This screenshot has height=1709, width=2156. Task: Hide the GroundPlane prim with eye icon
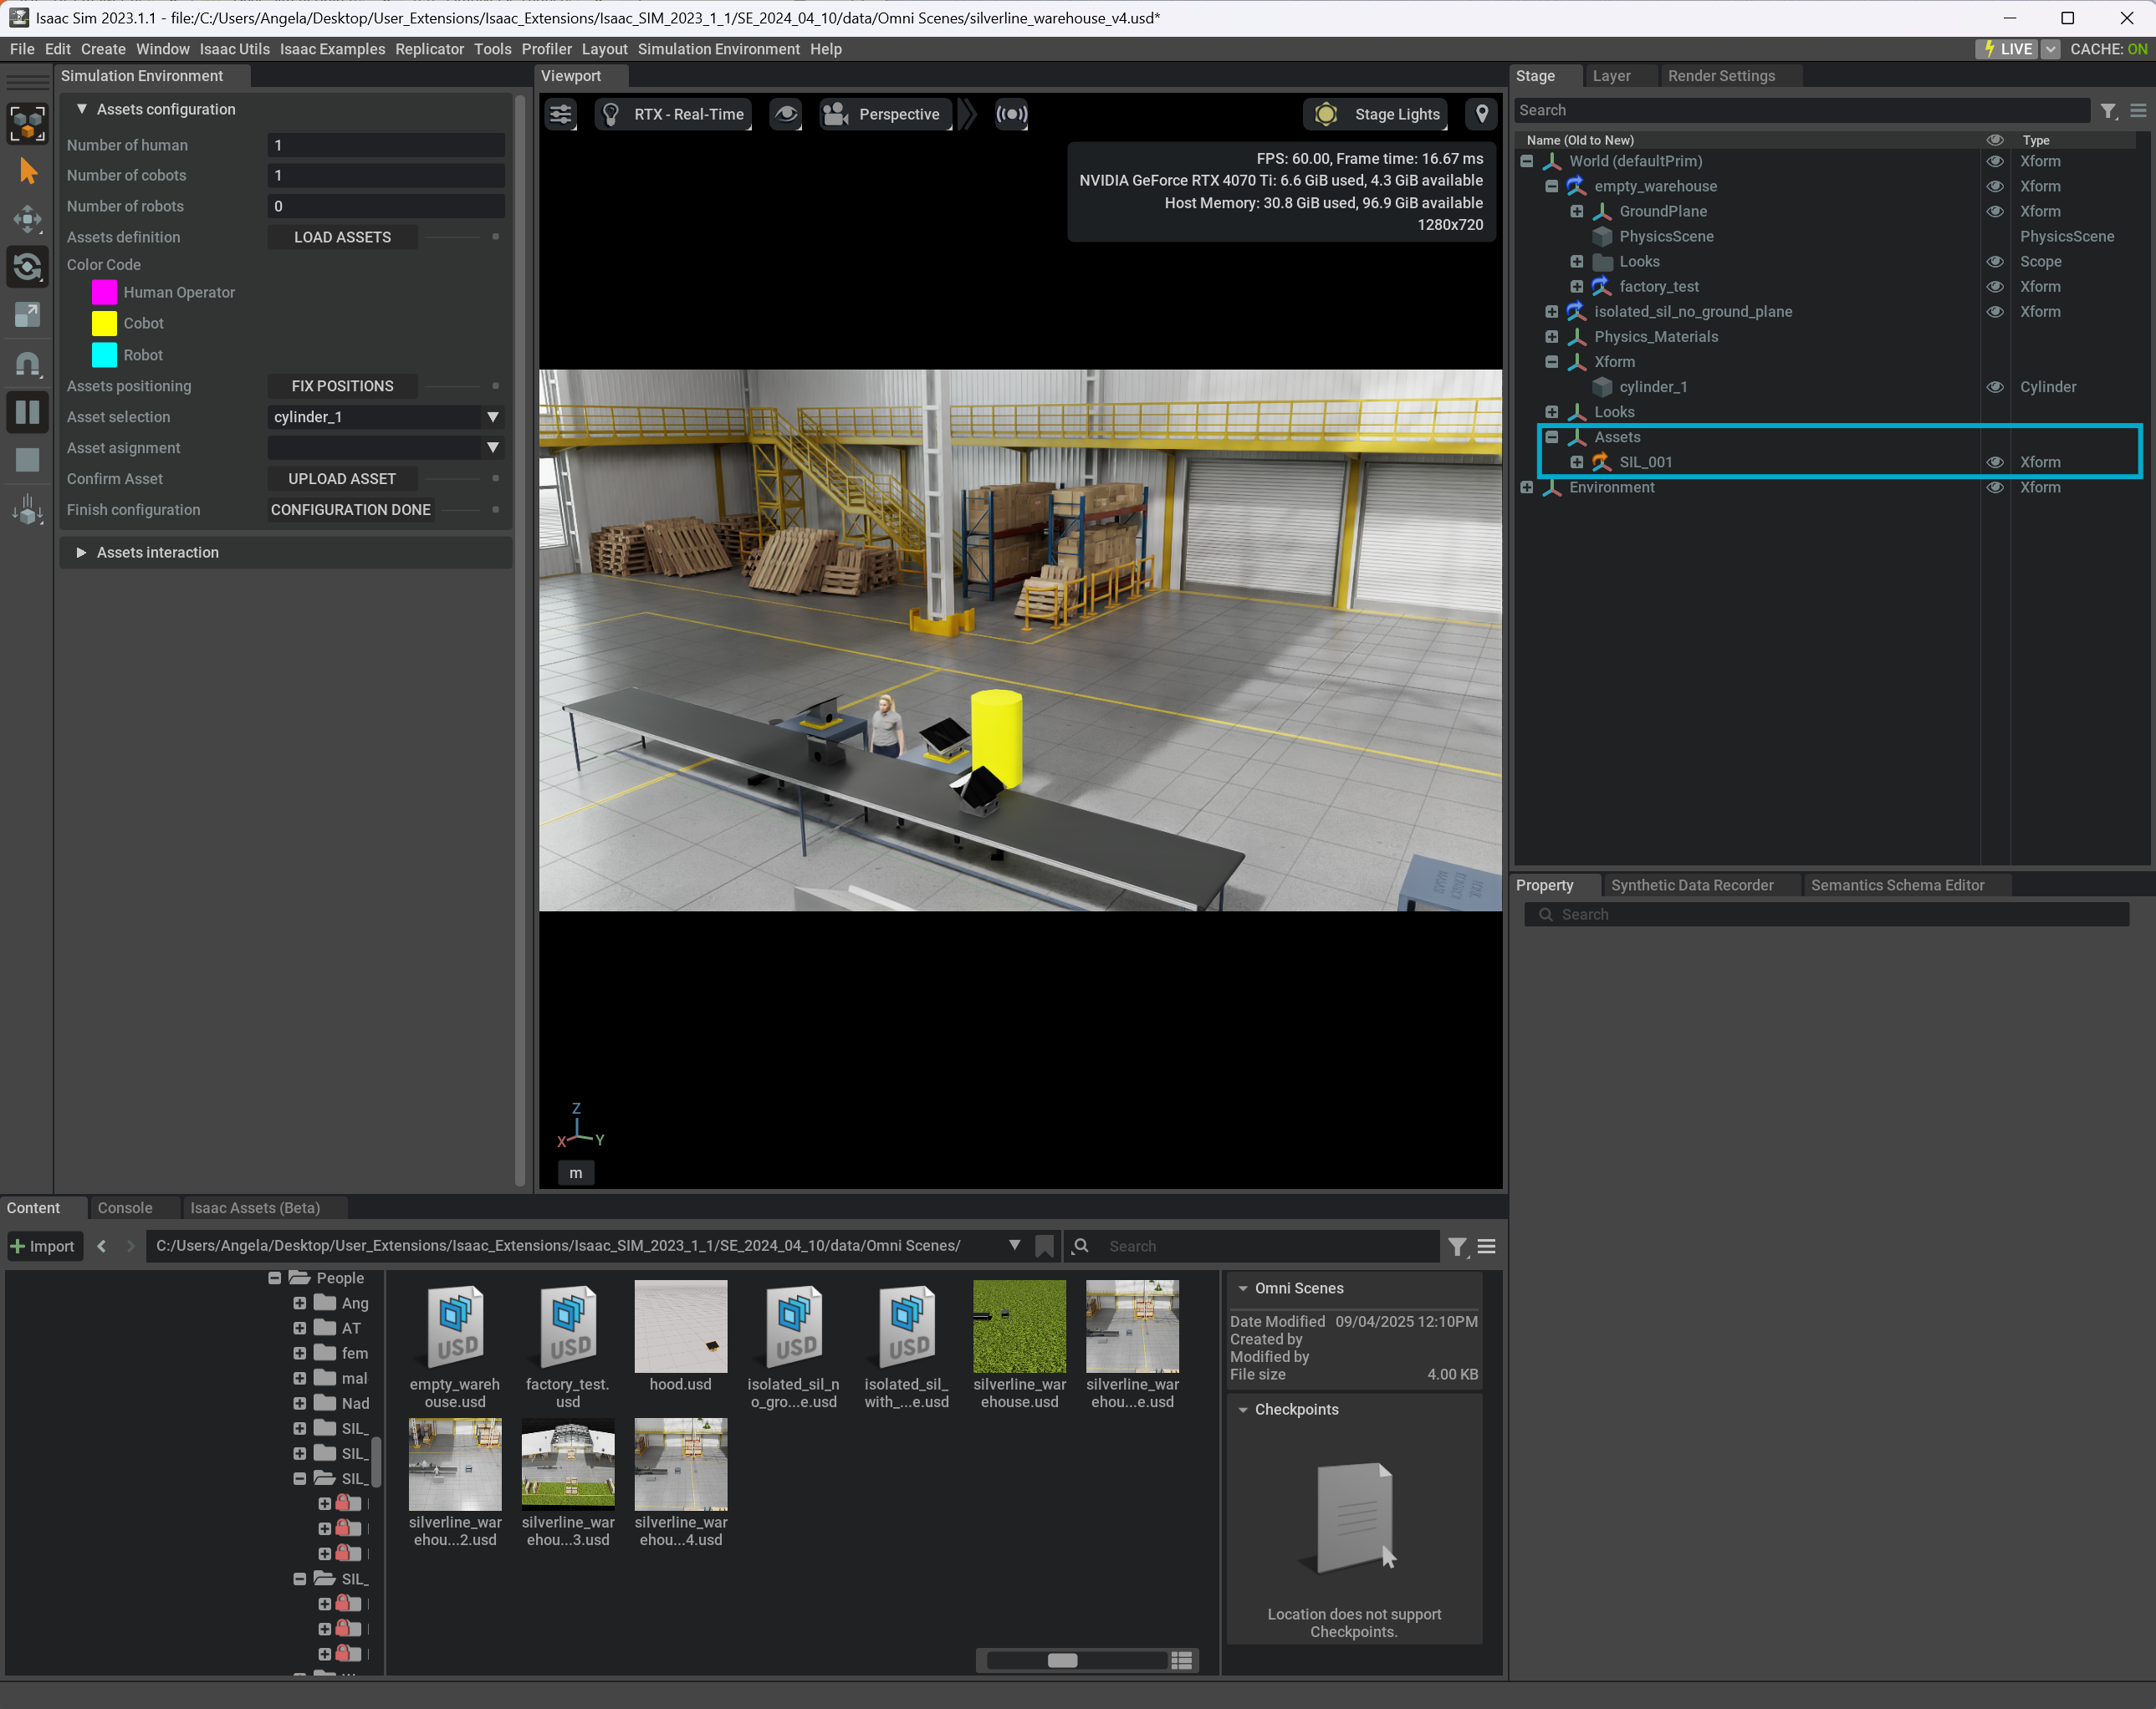1994,211
